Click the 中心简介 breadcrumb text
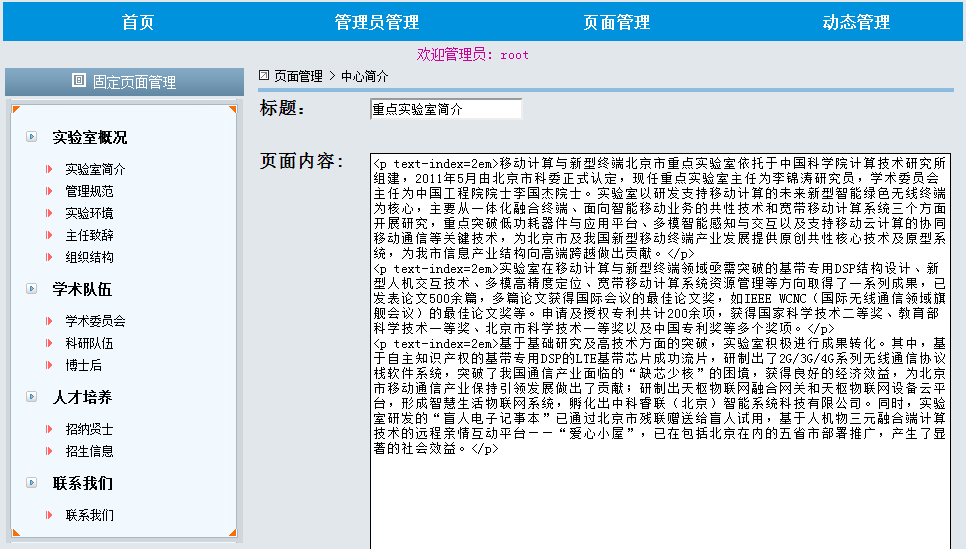The height and width of the screenshot is (549, 966). tap(364, 76)
